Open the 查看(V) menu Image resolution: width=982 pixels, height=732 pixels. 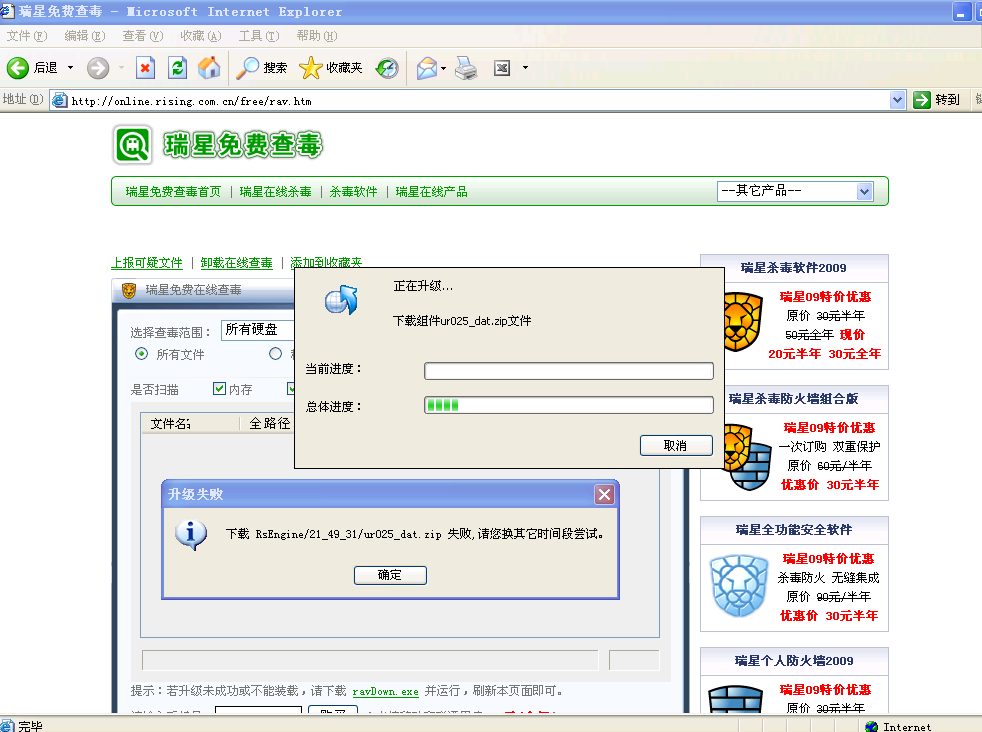pyautogui.click(x=143, y=36)
